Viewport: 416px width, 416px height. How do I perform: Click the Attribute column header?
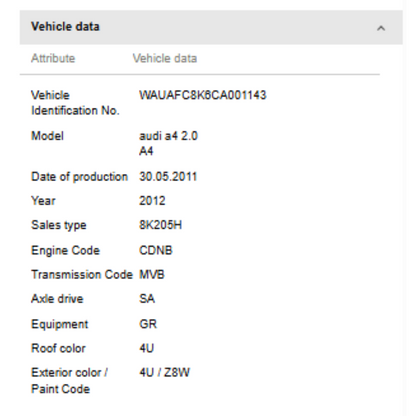tap(53, 58)
